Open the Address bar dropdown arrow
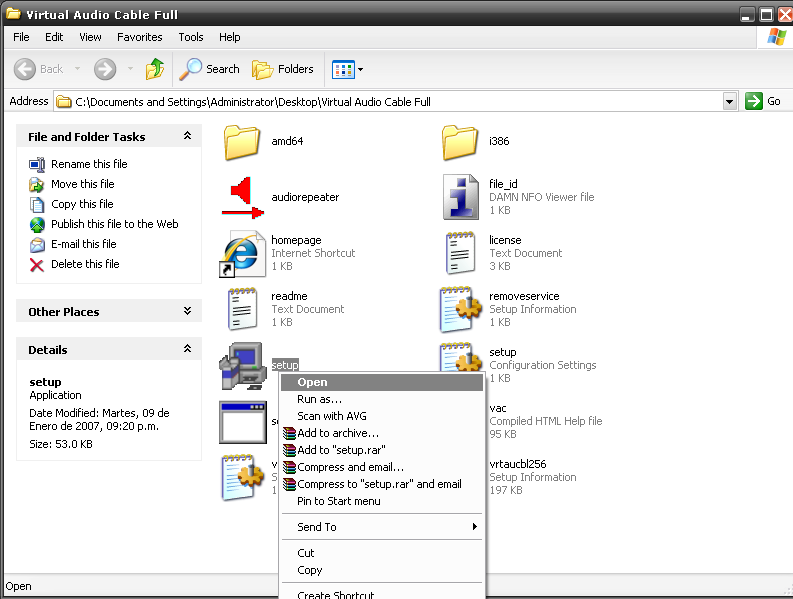Viewport: 793px width, 599px height. [729, 101]
